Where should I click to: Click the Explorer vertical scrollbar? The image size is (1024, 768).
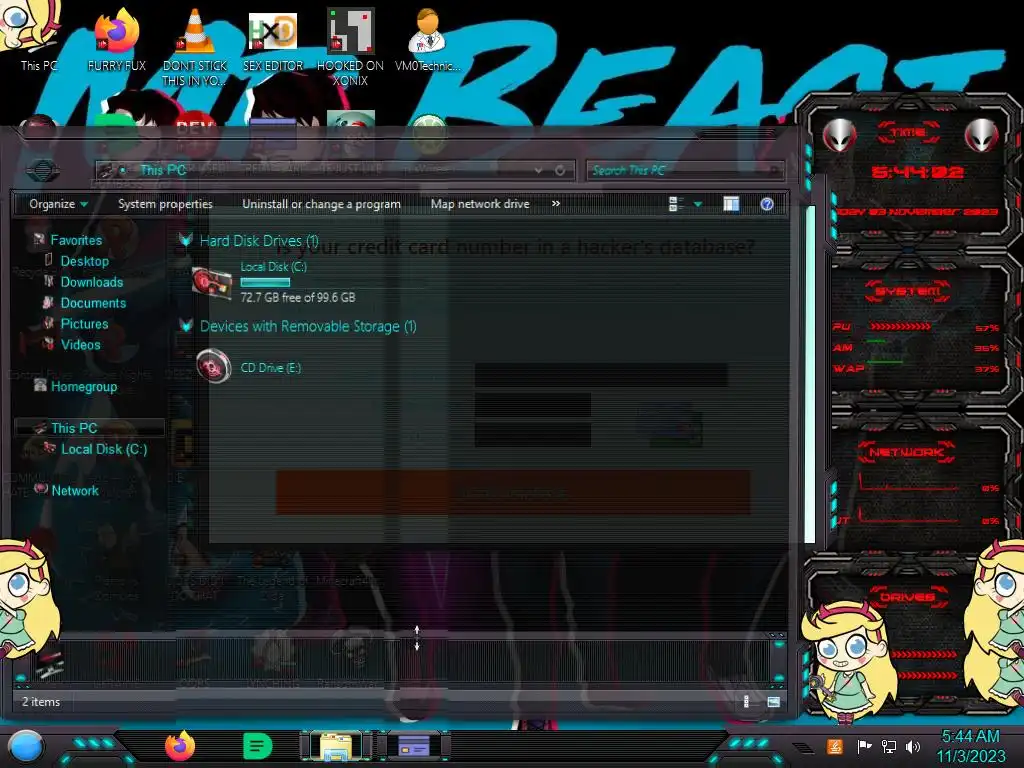click(x=810, y=374)
